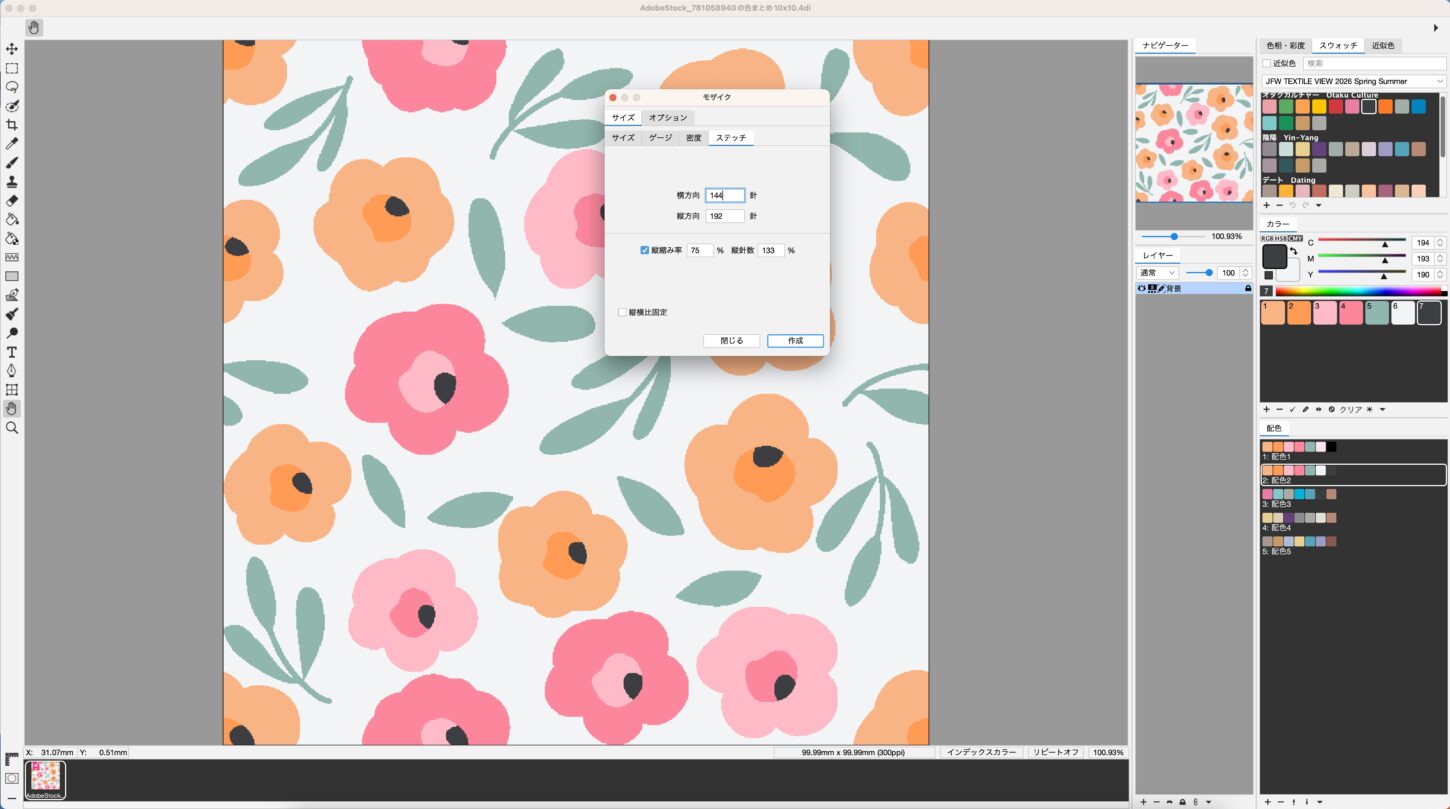Click the 縦方向 stitch count field
Screen dimensions: 1450x809
point(725,216)
